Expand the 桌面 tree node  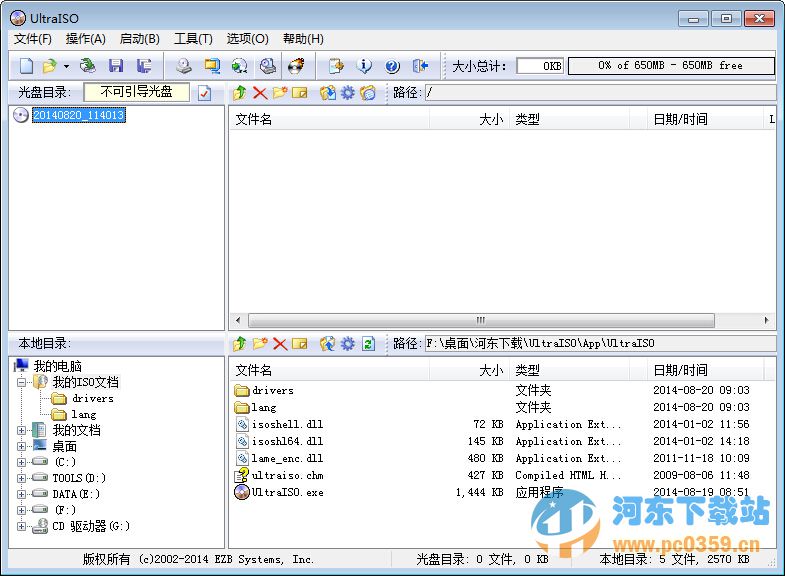click(22, 446)
